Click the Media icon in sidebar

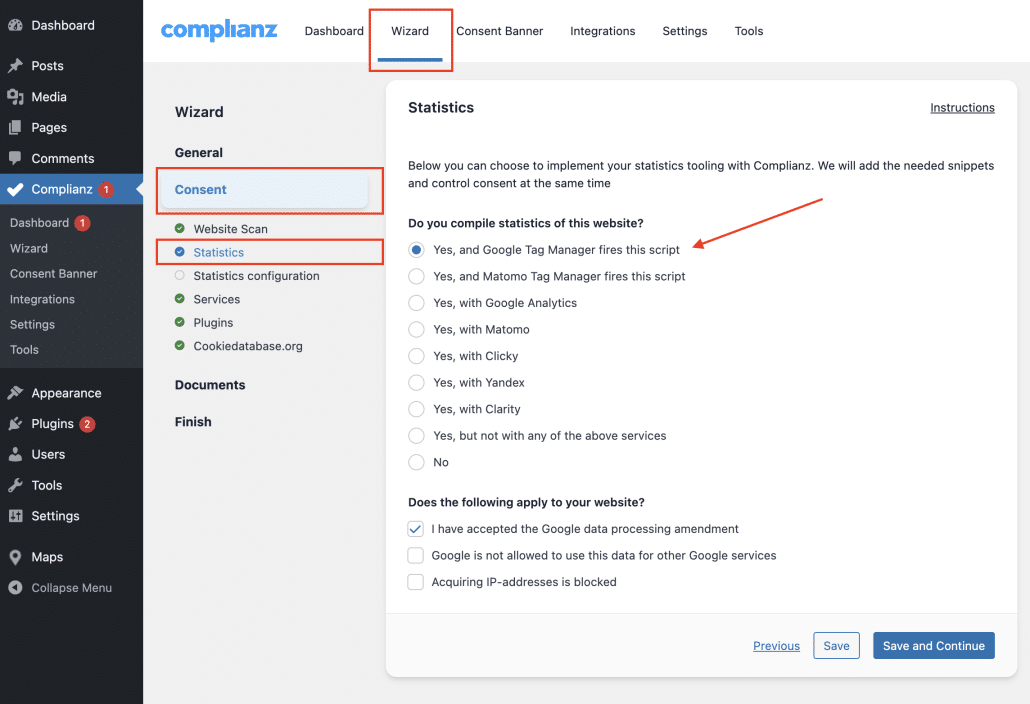click(x=15, y=97)
